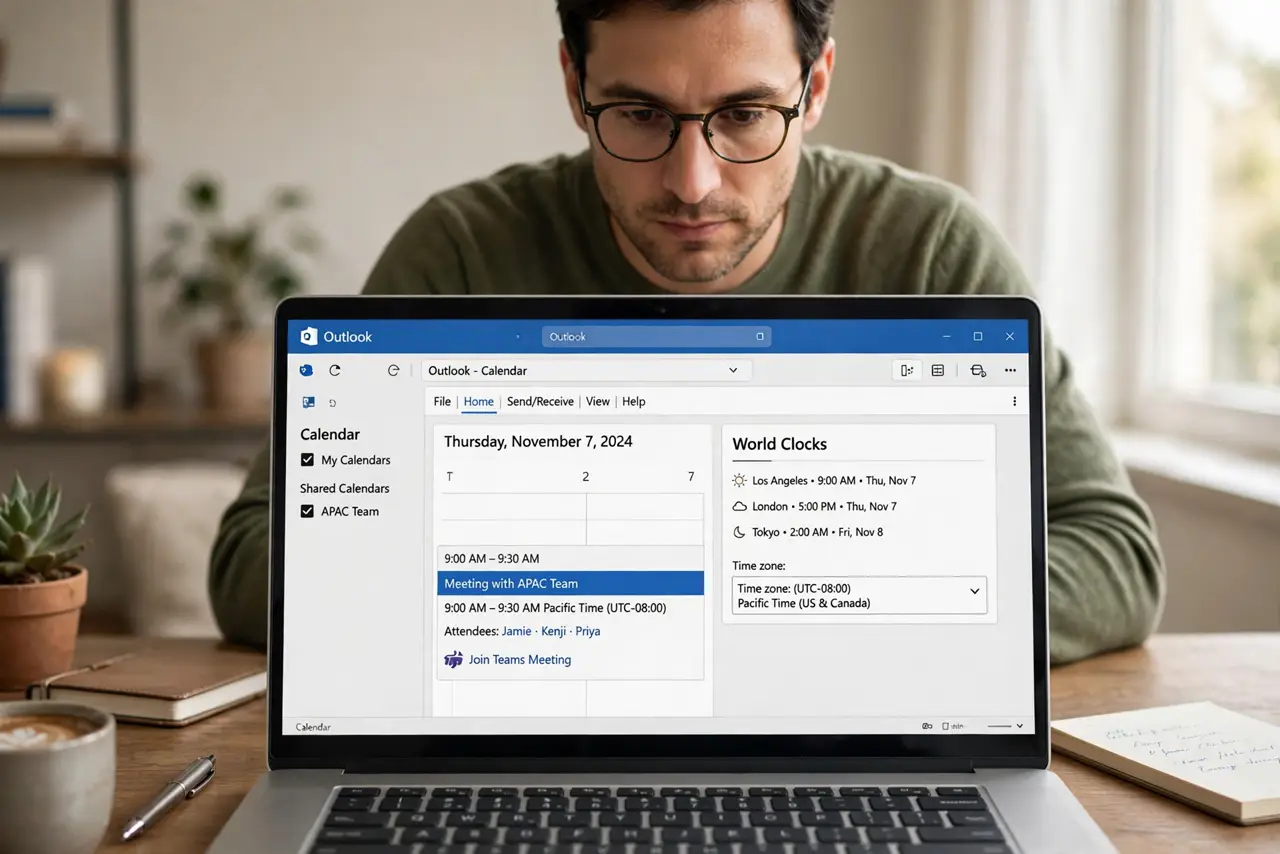Viewport: 1280px width, 854px height.
Task: Click the Teams icon beside Join Teams Meeting
Action: [453, 659]
